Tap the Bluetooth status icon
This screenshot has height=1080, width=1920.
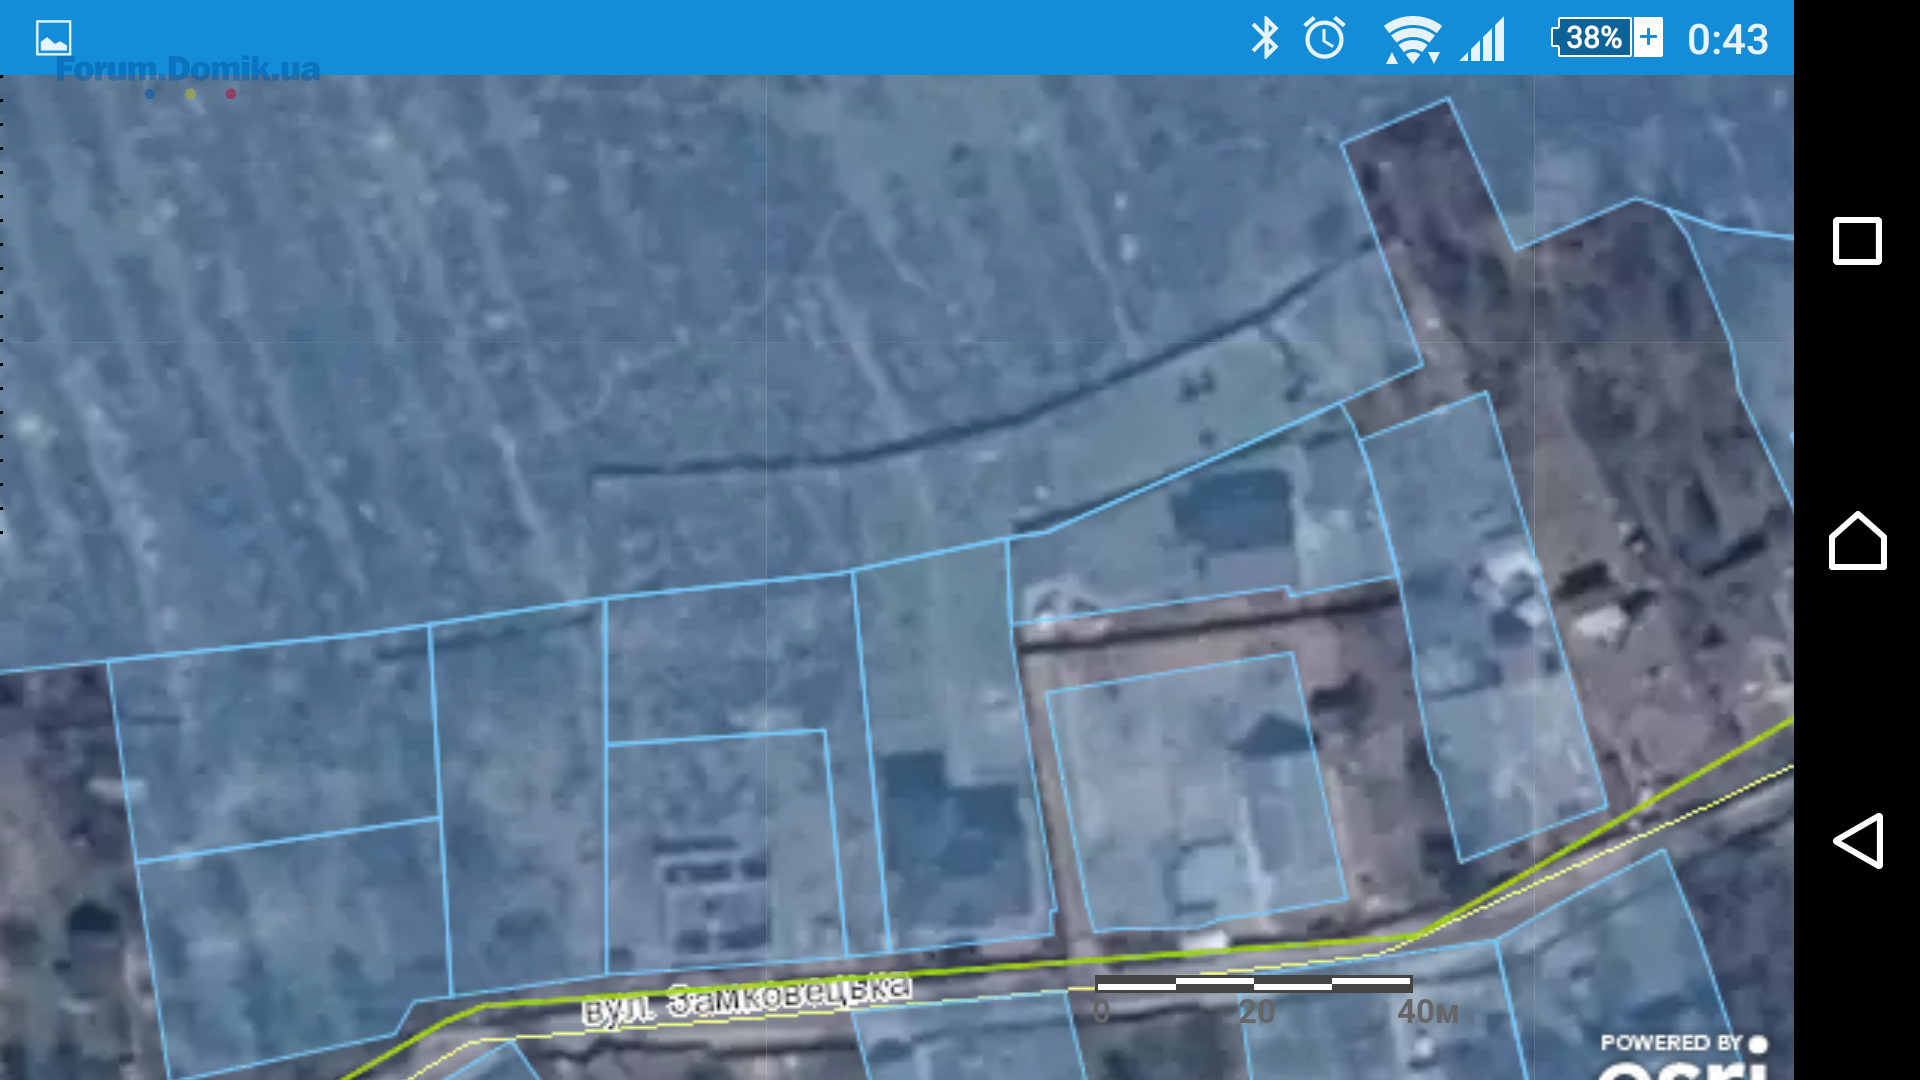1264,38
